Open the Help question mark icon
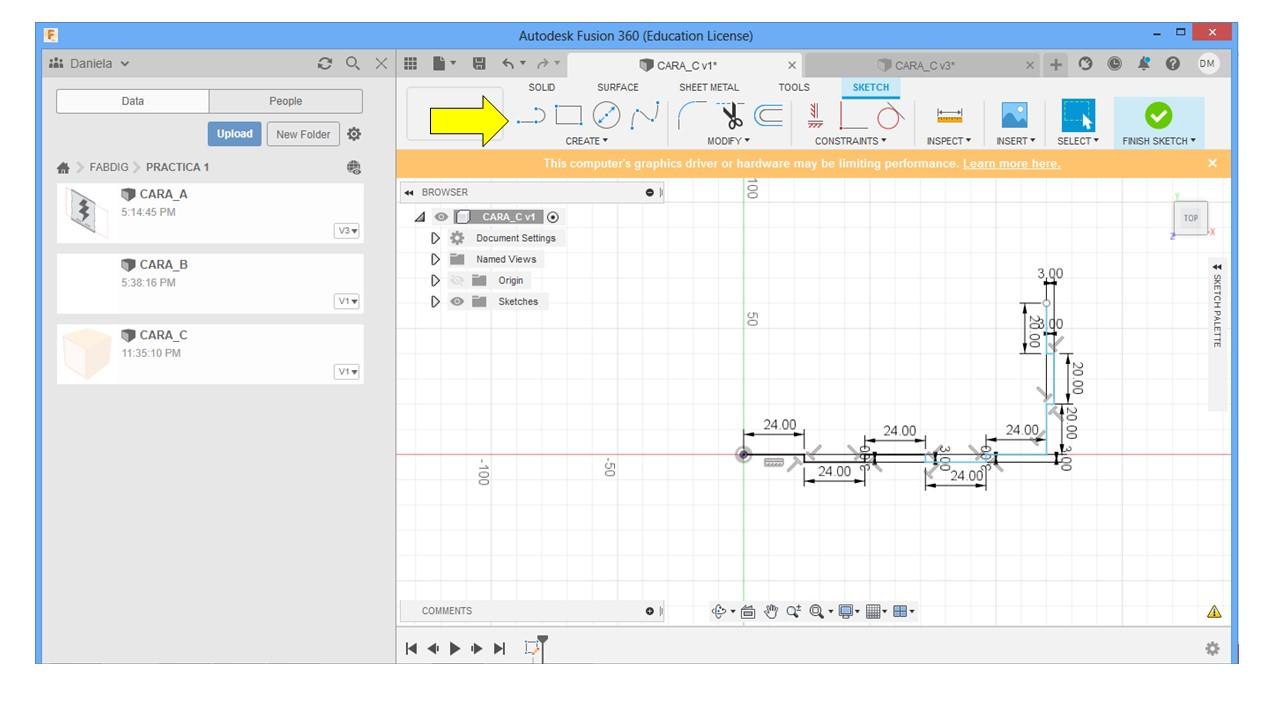 pyautogui.click(x=1173, y=64)
